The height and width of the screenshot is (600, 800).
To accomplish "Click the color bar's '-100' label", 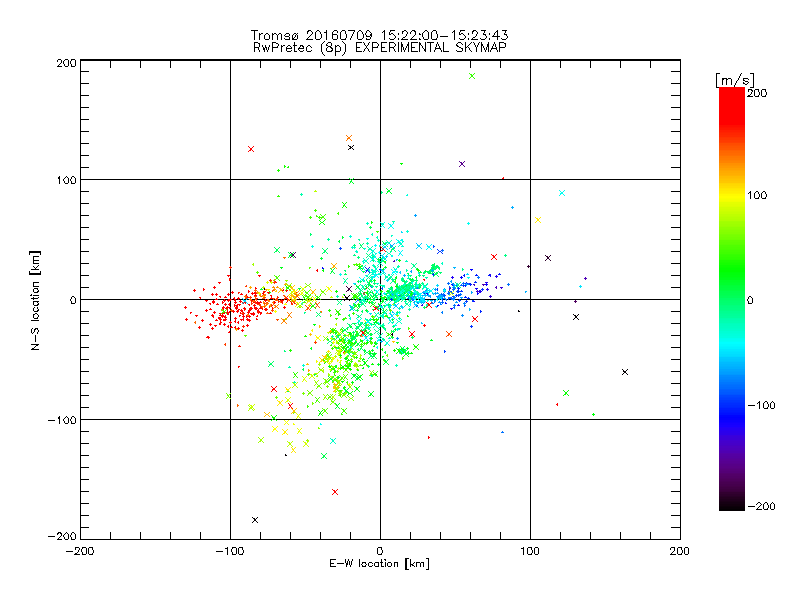I will tap(761, 405).
